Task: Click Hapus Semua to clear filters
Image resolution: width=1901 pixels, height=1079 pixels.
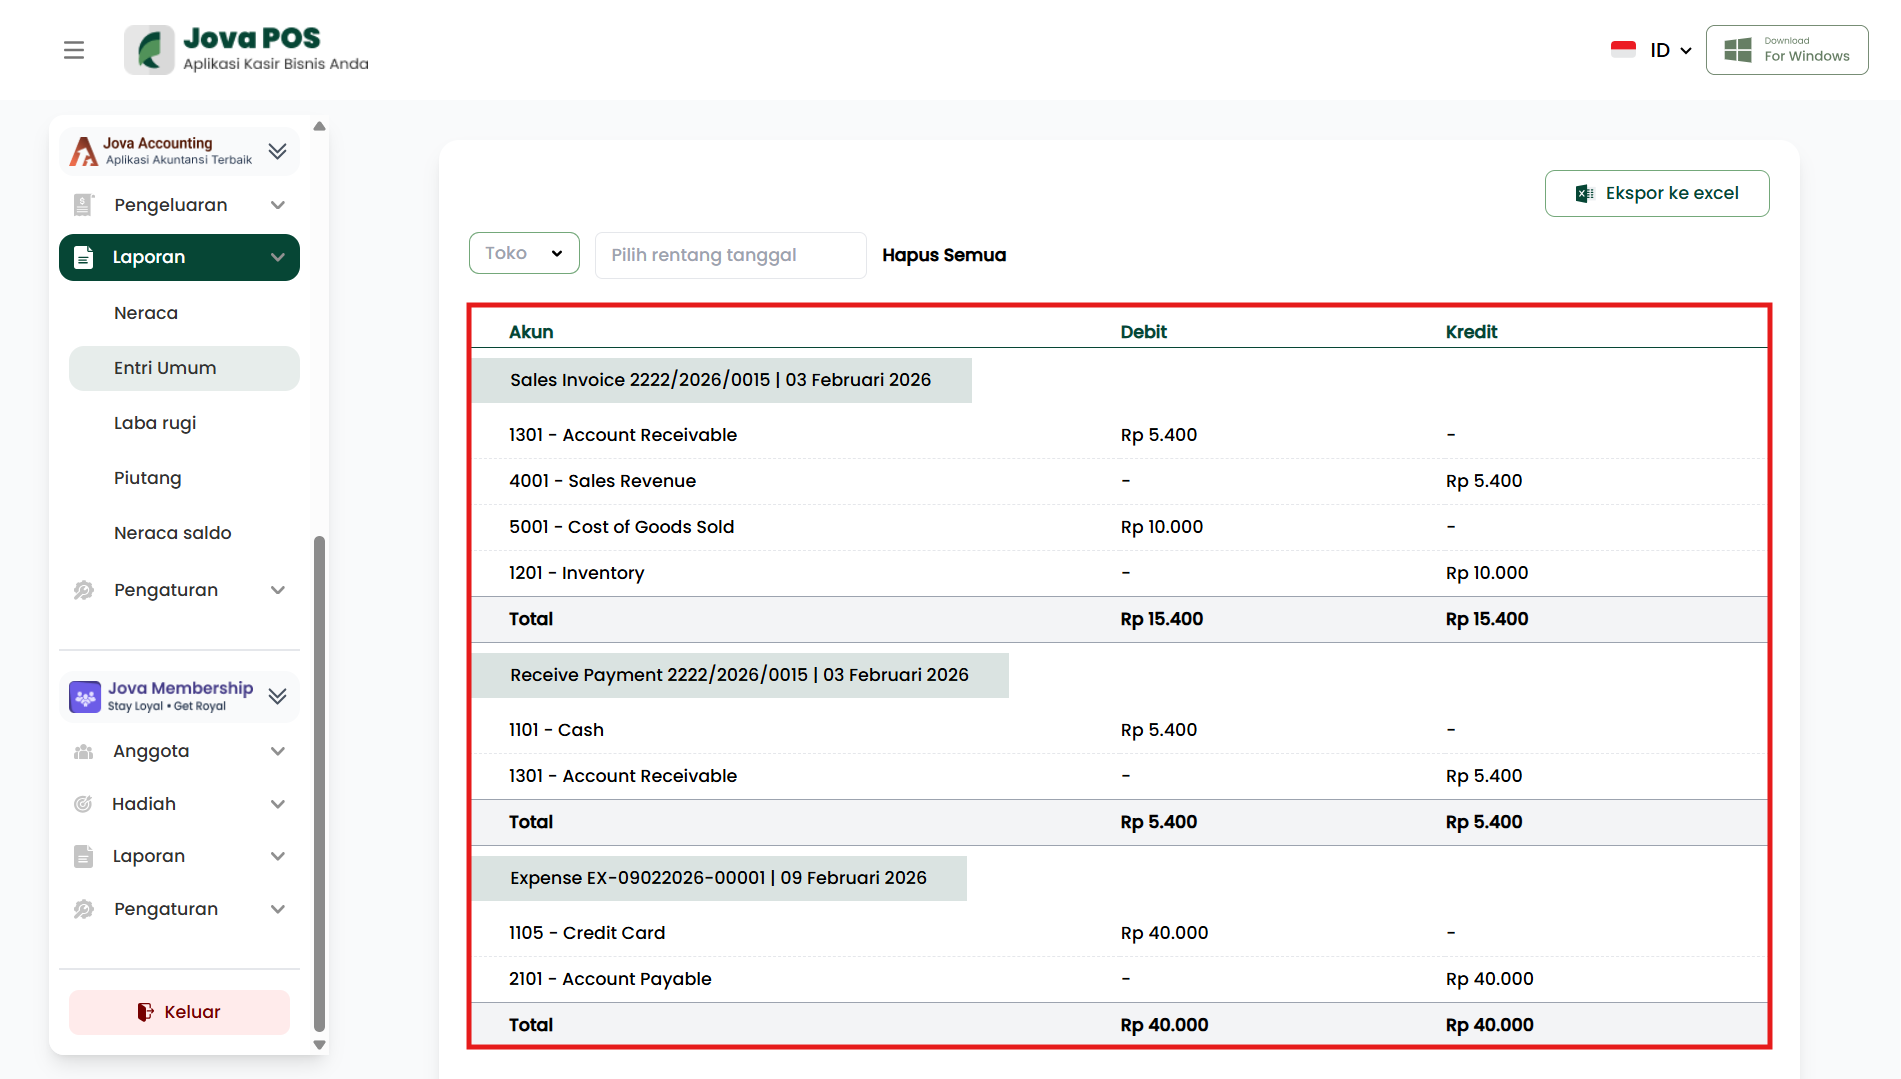Action: 943,255
